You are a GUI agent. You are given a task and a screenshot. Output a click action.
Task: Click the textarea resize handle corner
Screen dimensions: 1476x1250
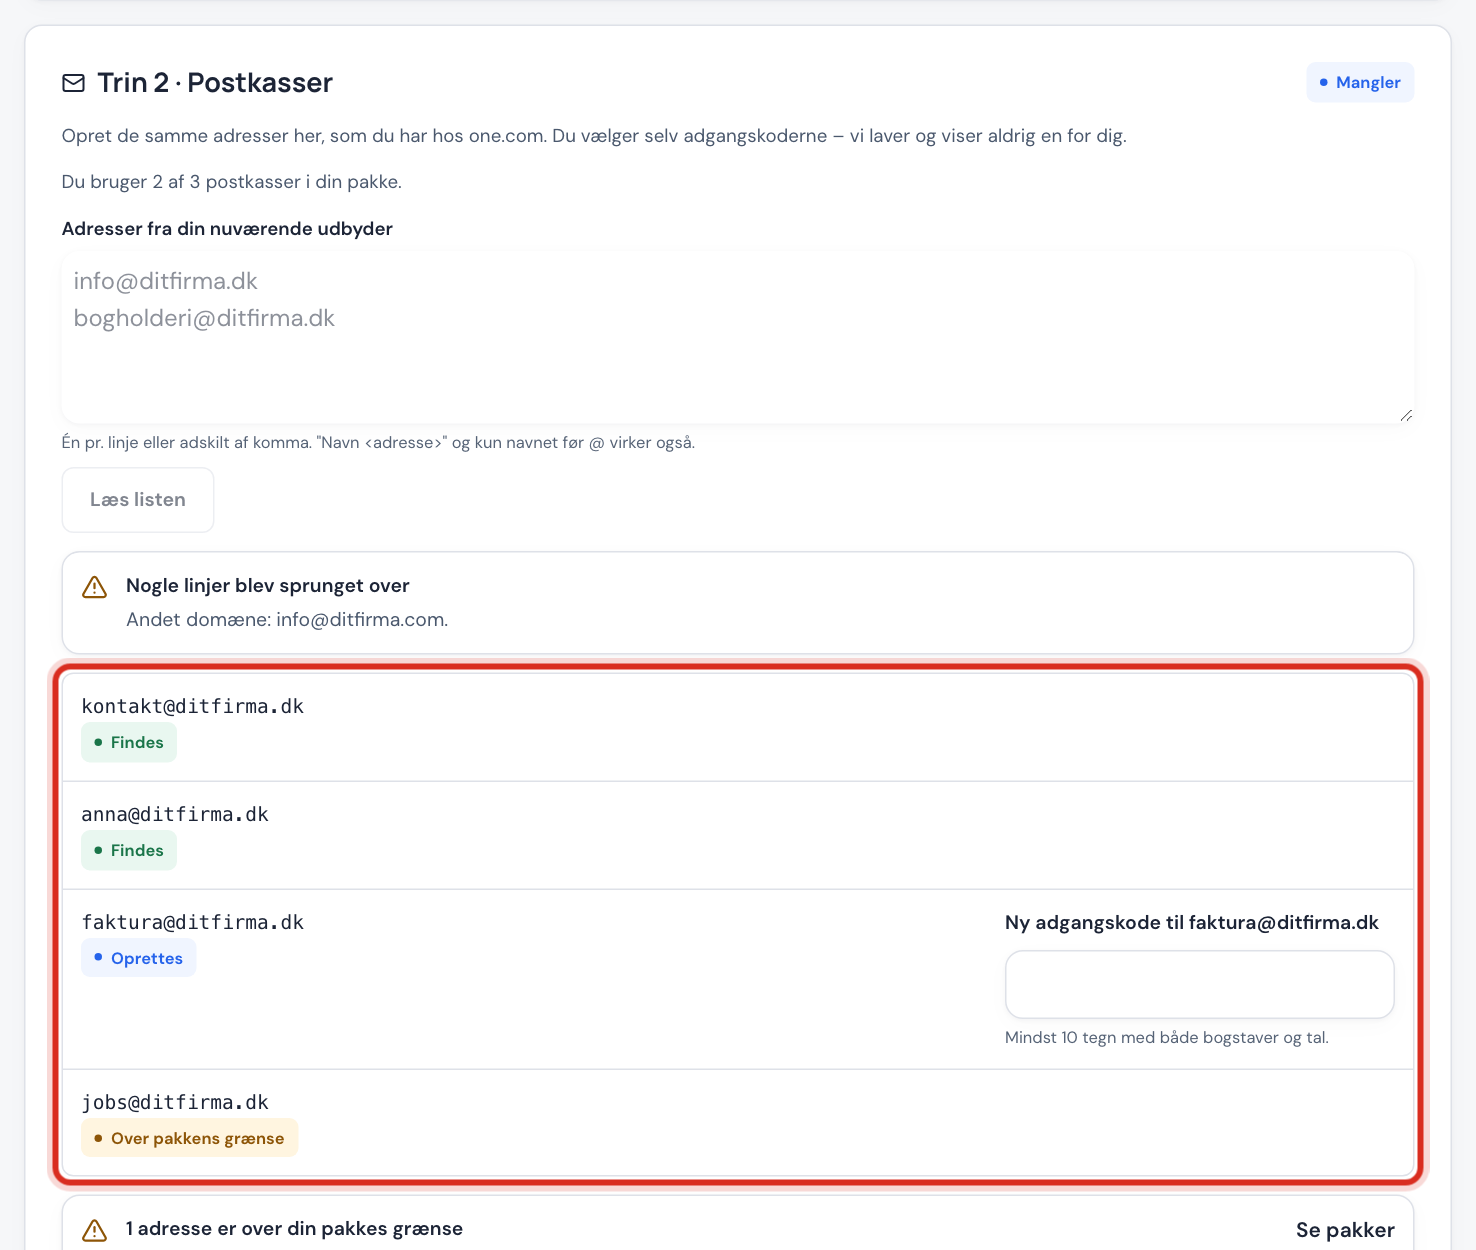click(x=1406, y=415)
